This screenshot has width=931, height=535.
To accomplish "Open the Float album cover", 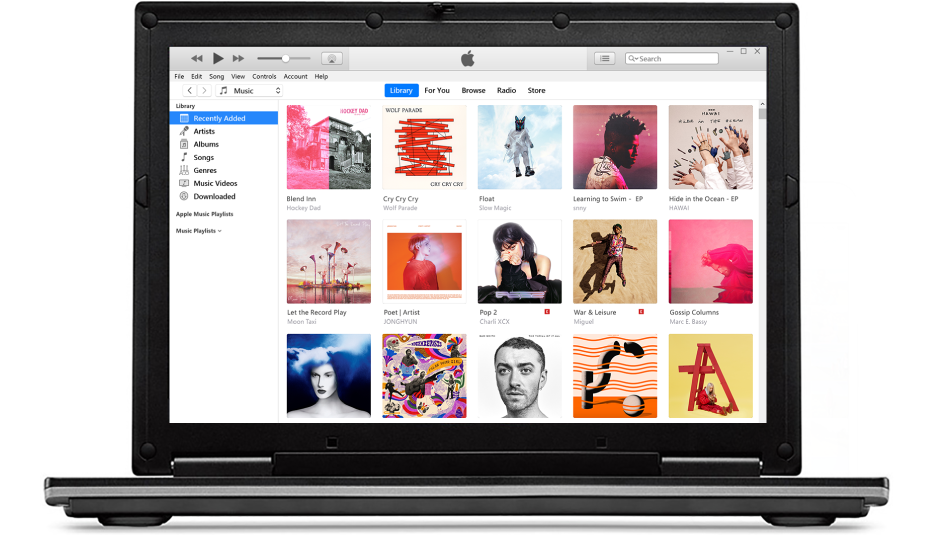I will (x=520, y=147).
